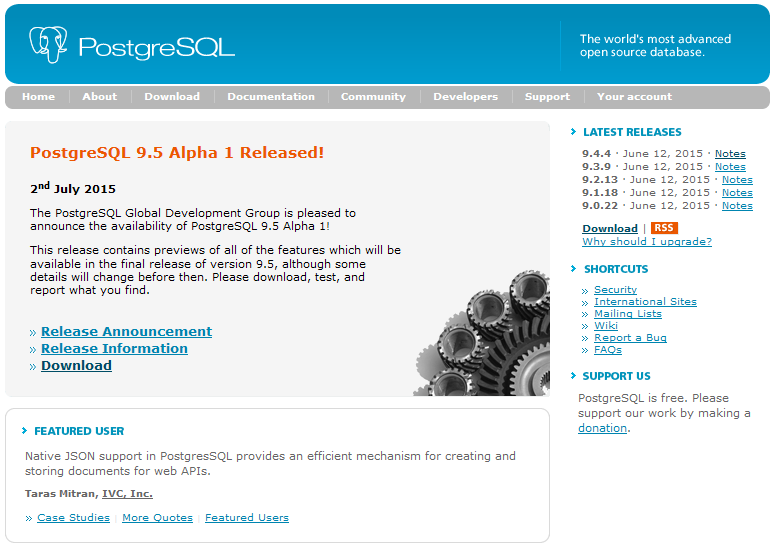This screenshot has width=776, height=560.
Task: Open the About menu item
Action: (x=100, y=96)
